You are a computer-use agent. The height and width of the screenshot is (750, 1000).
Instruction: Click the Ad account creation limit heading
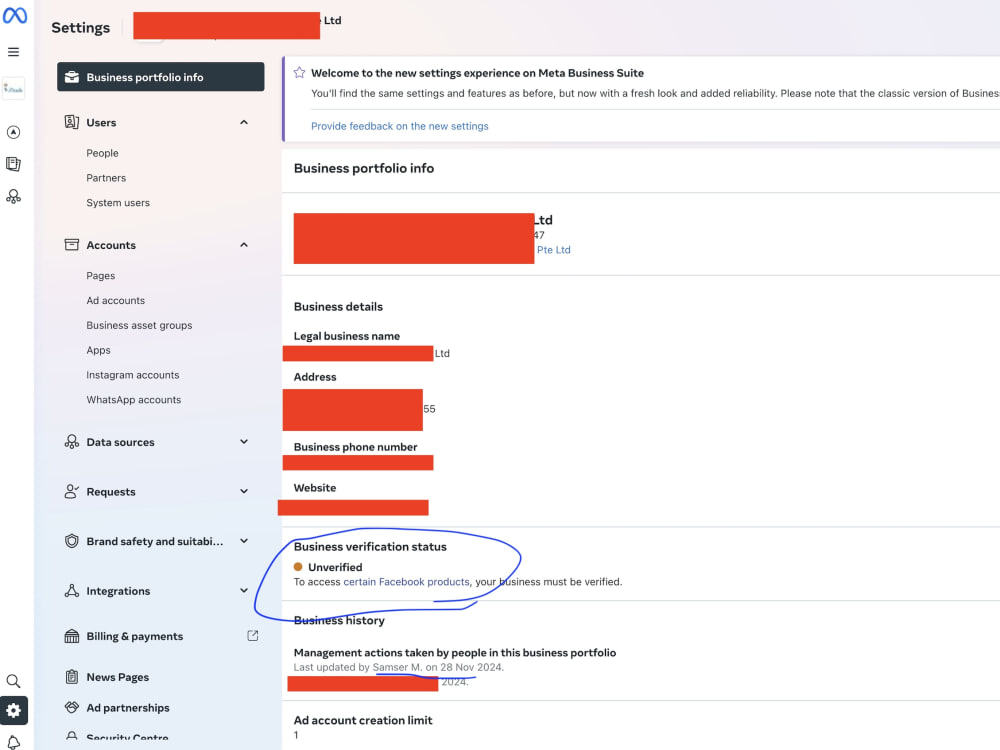[x=363, y=720]
